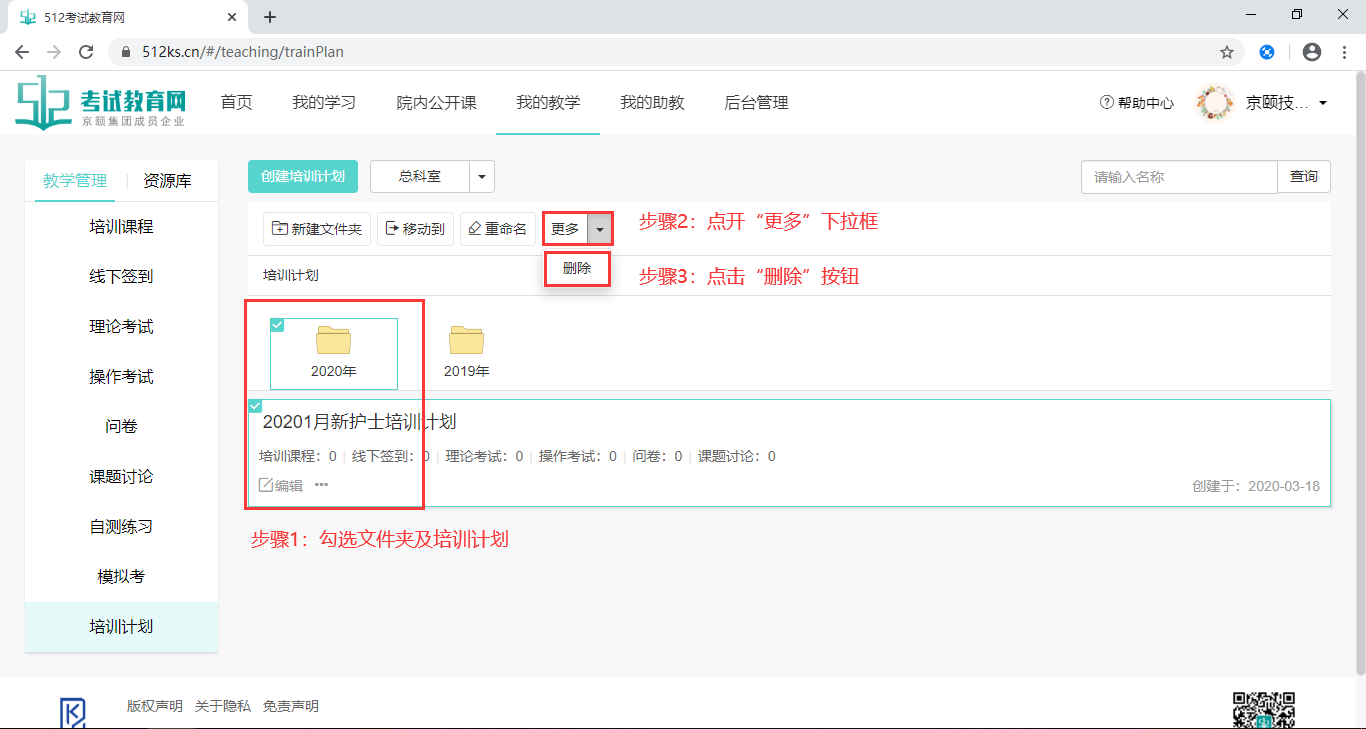The image size is (1366, 729).
Task: Click the 创建培训计划 button
Action: point(303,177)
